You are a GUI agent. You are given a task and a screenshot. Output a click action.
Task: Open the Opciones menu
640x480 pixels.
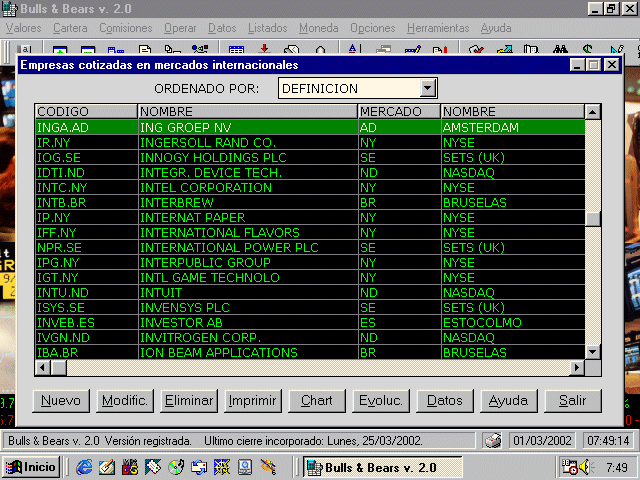coord(373,28)
